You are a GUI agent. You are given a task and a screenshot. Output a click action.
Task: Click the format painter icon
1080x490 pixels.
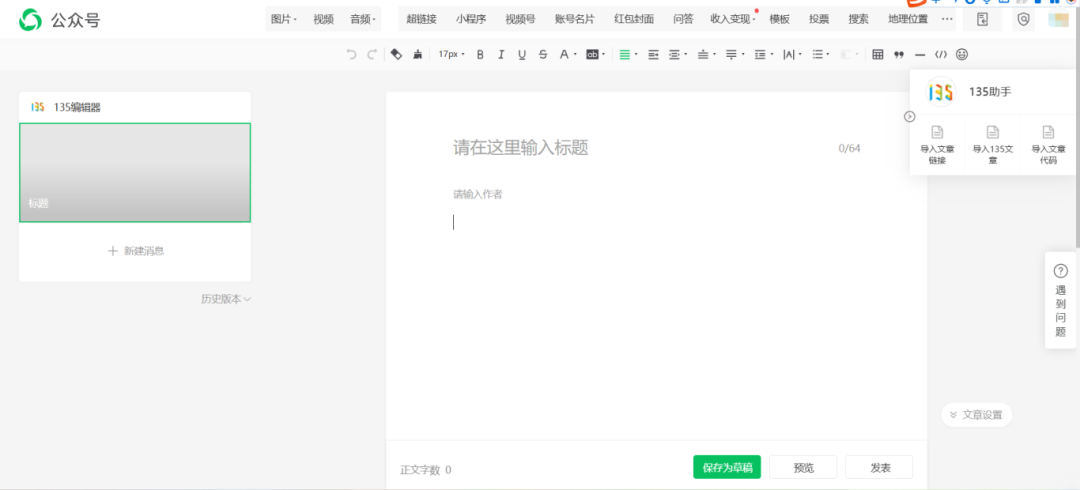click(418, 55)
